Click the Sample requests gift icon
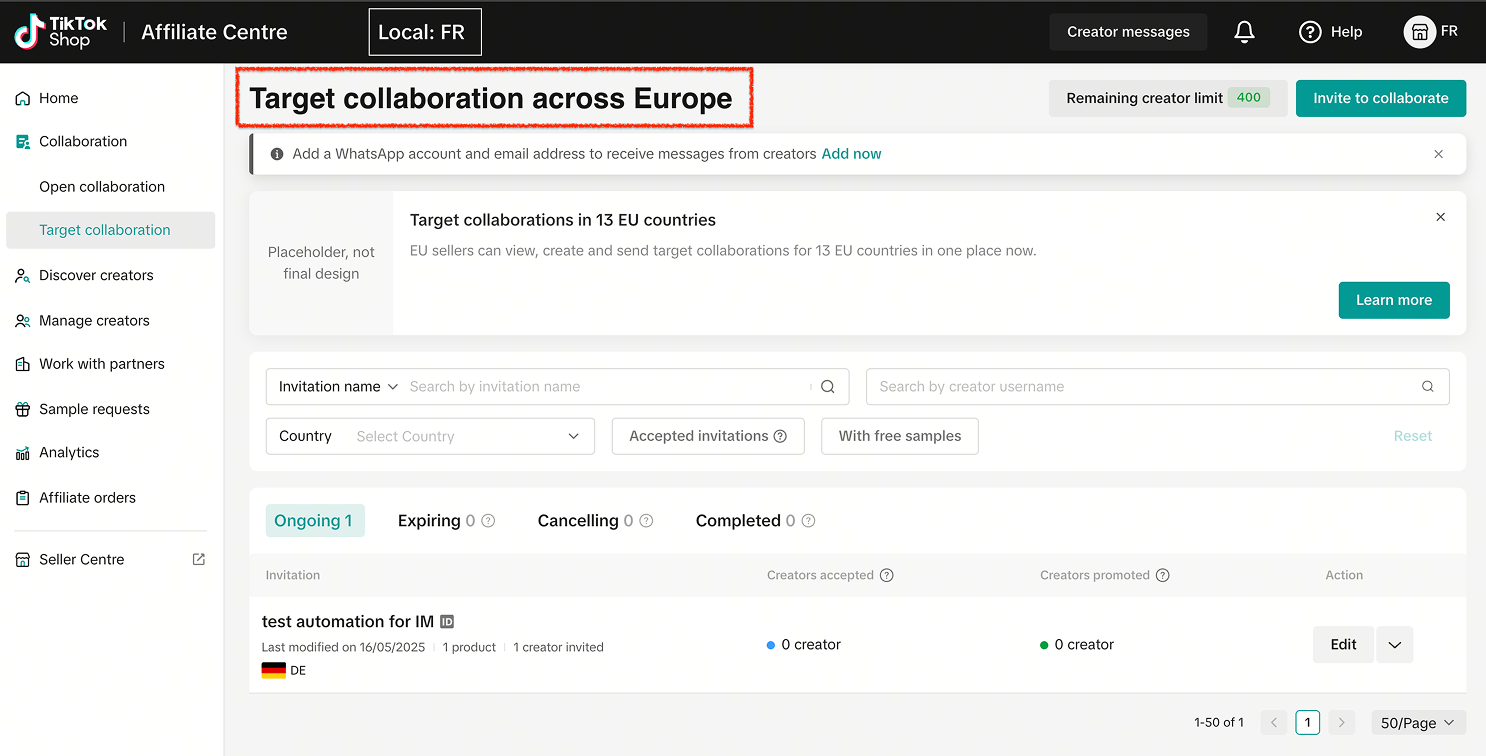This screenshot has width=1486, height=756. click(x=22, y=409)
